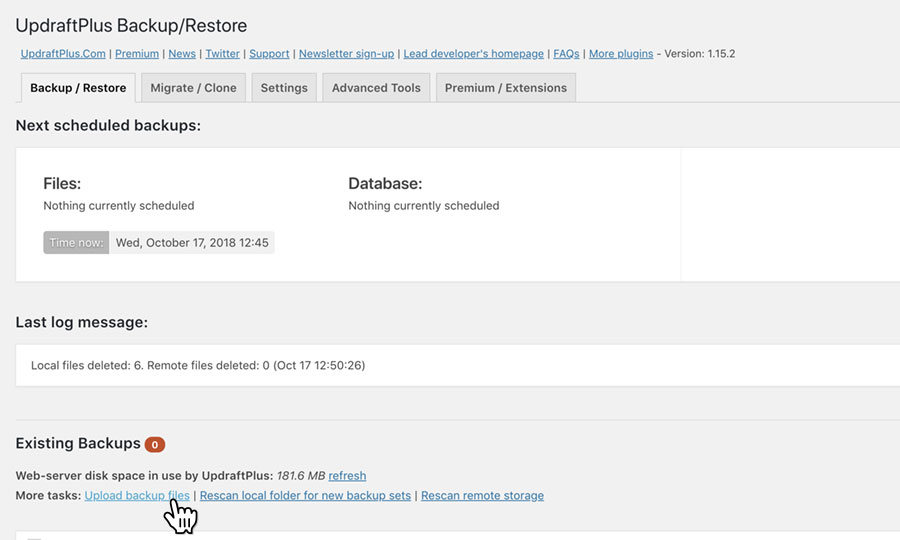Screen dimensions: 900x540
Task: Switch to the Settings tab
Action: tap(284, 88)
